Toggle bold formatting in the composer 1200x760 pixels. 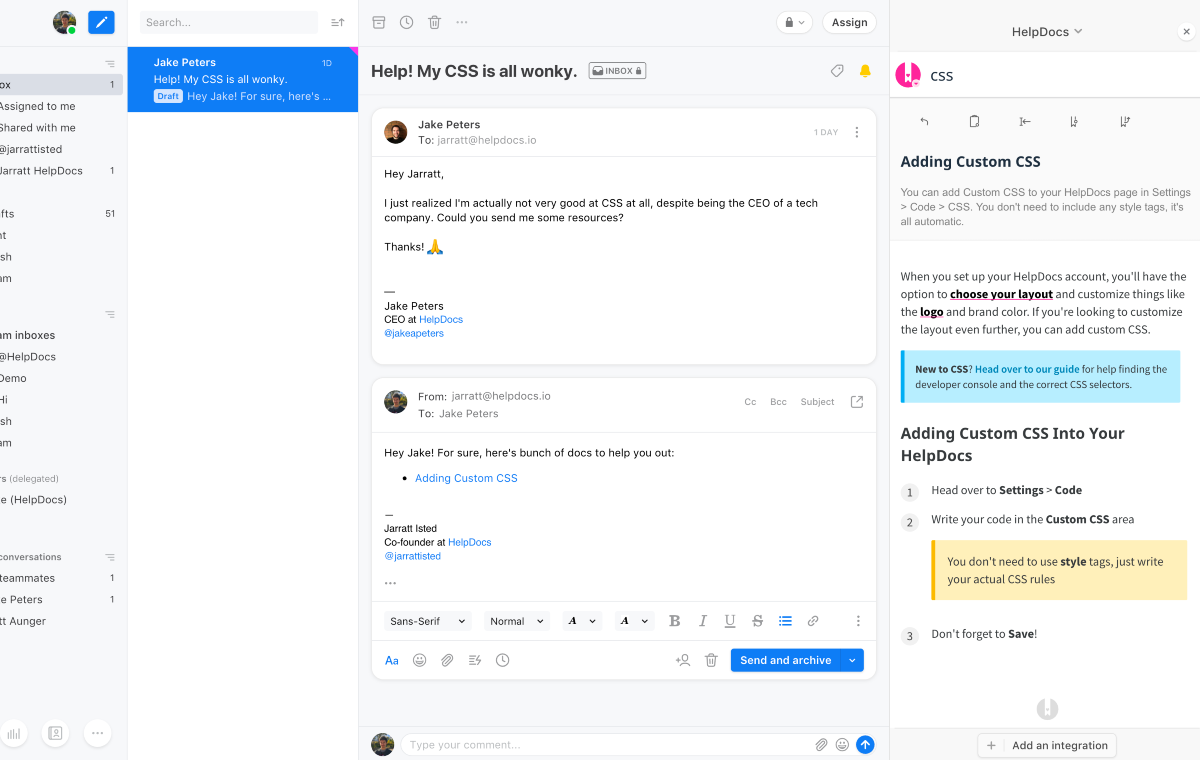pos(674,621)
